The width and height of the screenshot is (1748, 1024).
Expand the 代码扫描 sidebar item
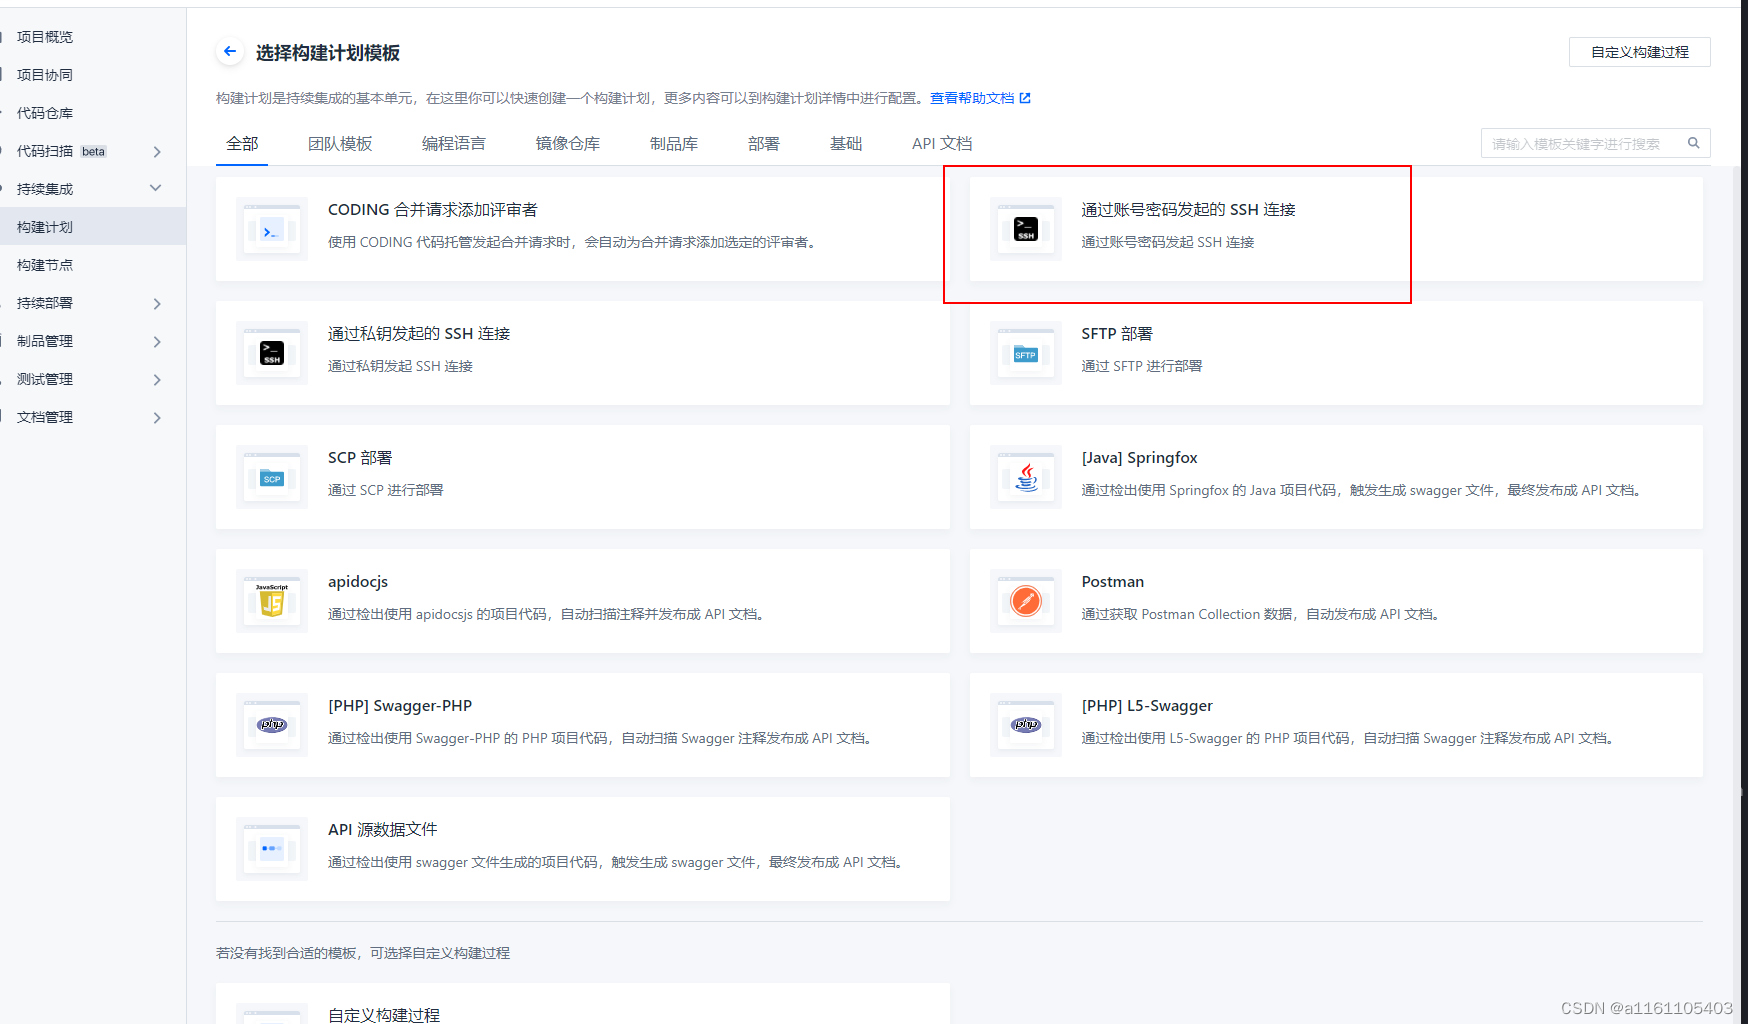(157, 151)
